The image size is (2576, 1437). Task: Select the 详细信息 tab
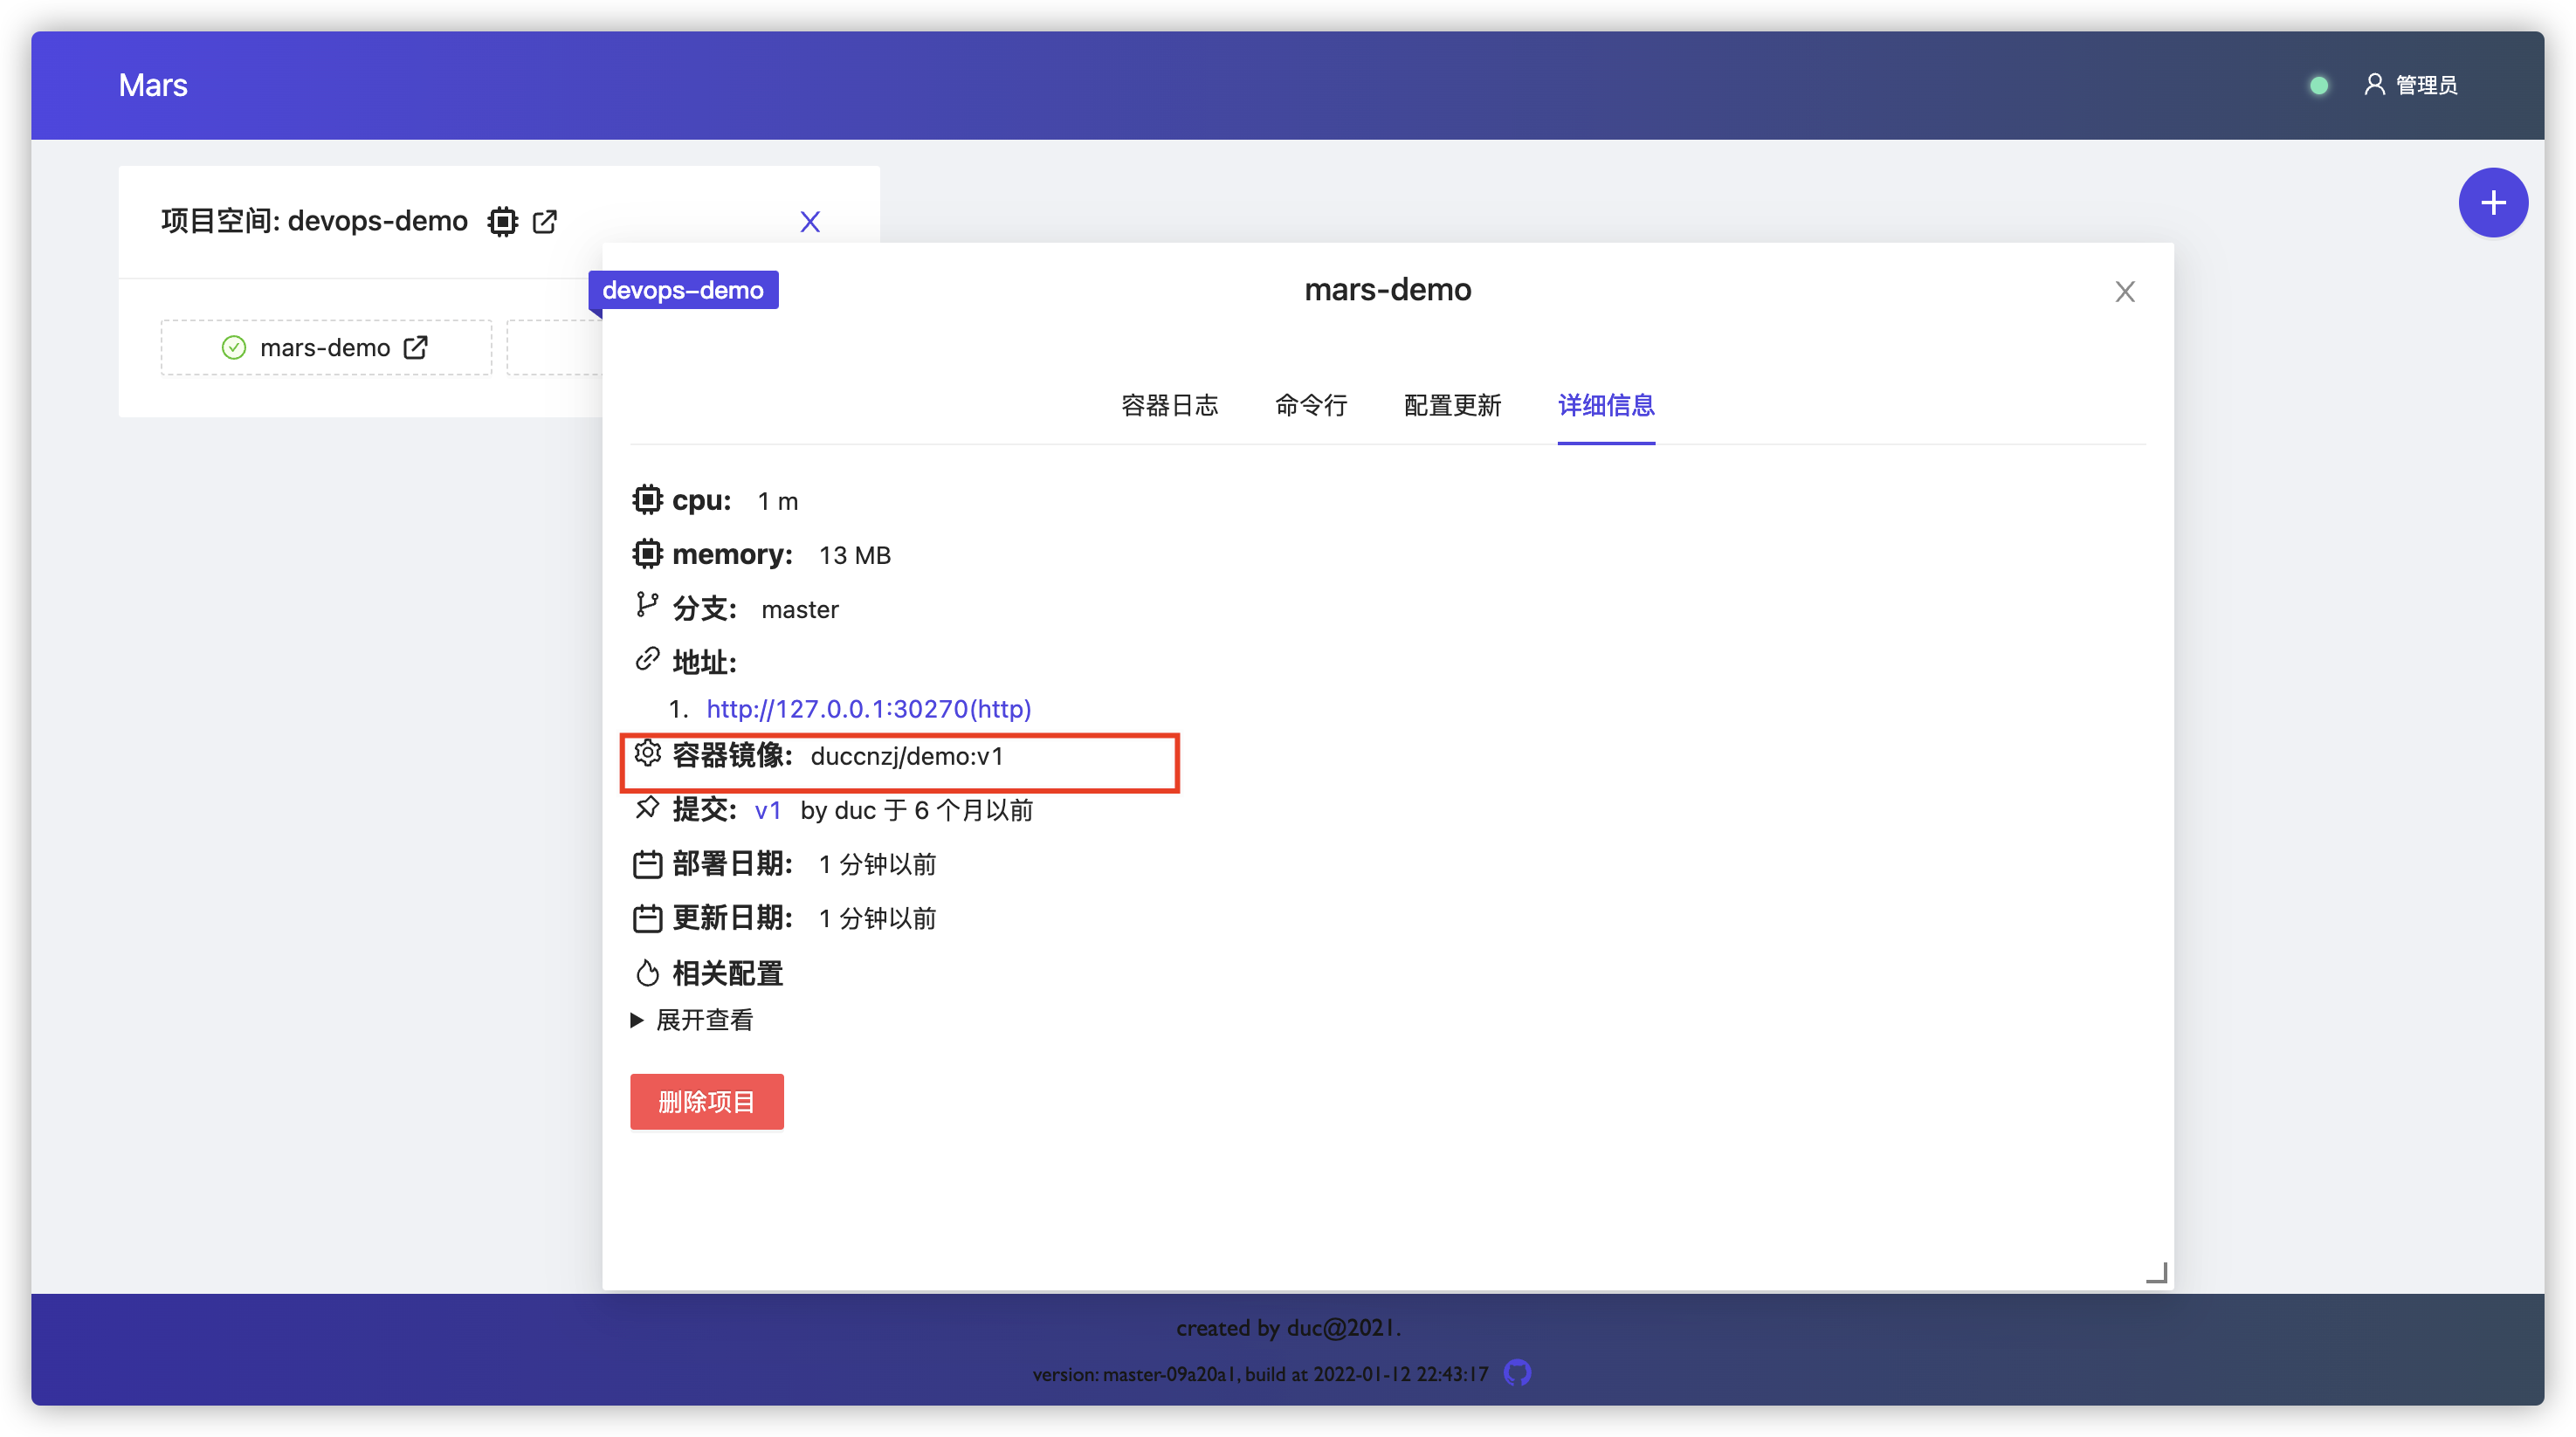tap(1606, 405)
